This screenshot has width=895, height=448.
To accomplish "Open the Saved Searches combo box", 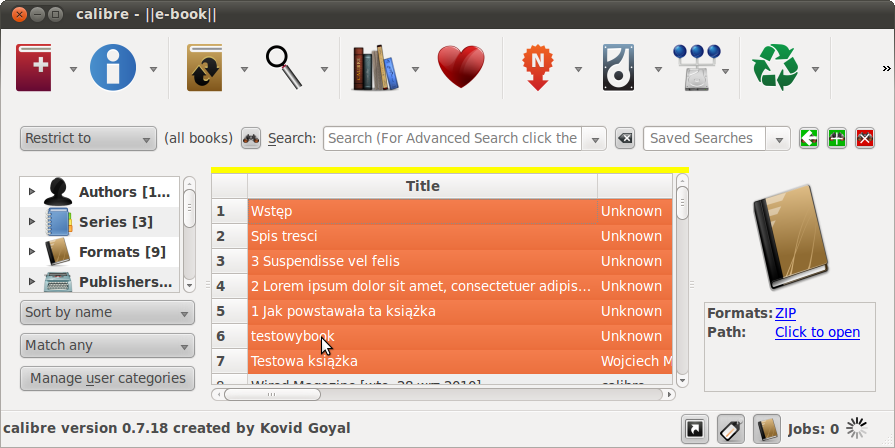I will 716,139.
